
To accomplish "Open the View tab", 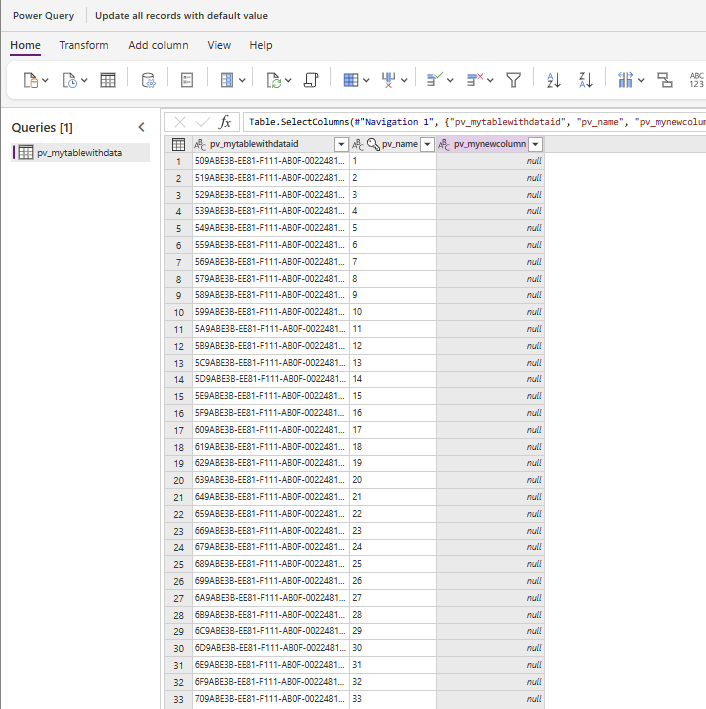I will point(219,45).
